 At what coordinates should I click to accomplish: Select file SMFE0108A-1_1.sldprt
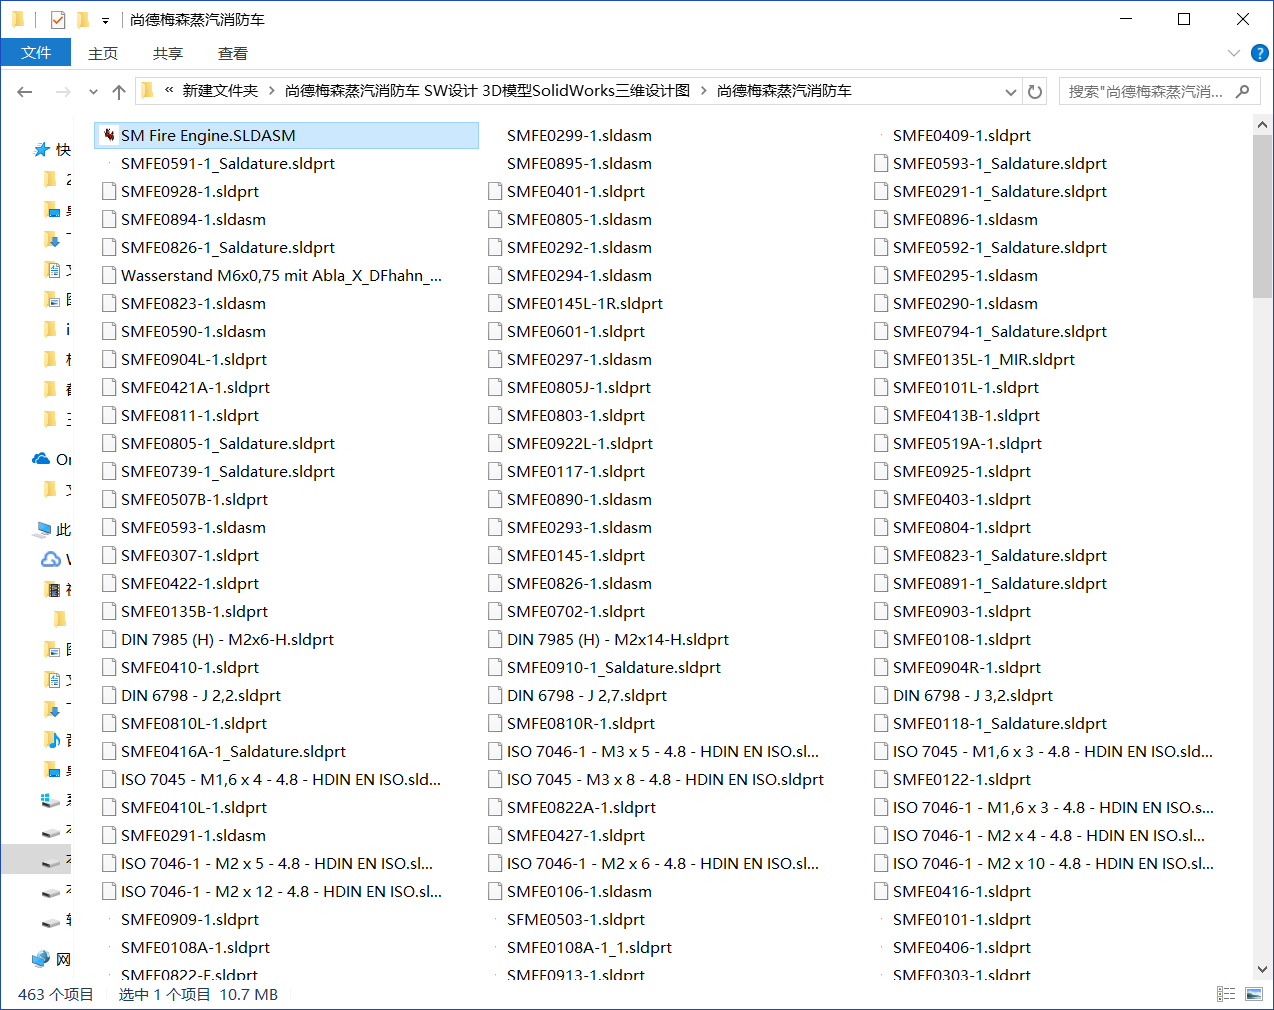click(x=589, y=947)
